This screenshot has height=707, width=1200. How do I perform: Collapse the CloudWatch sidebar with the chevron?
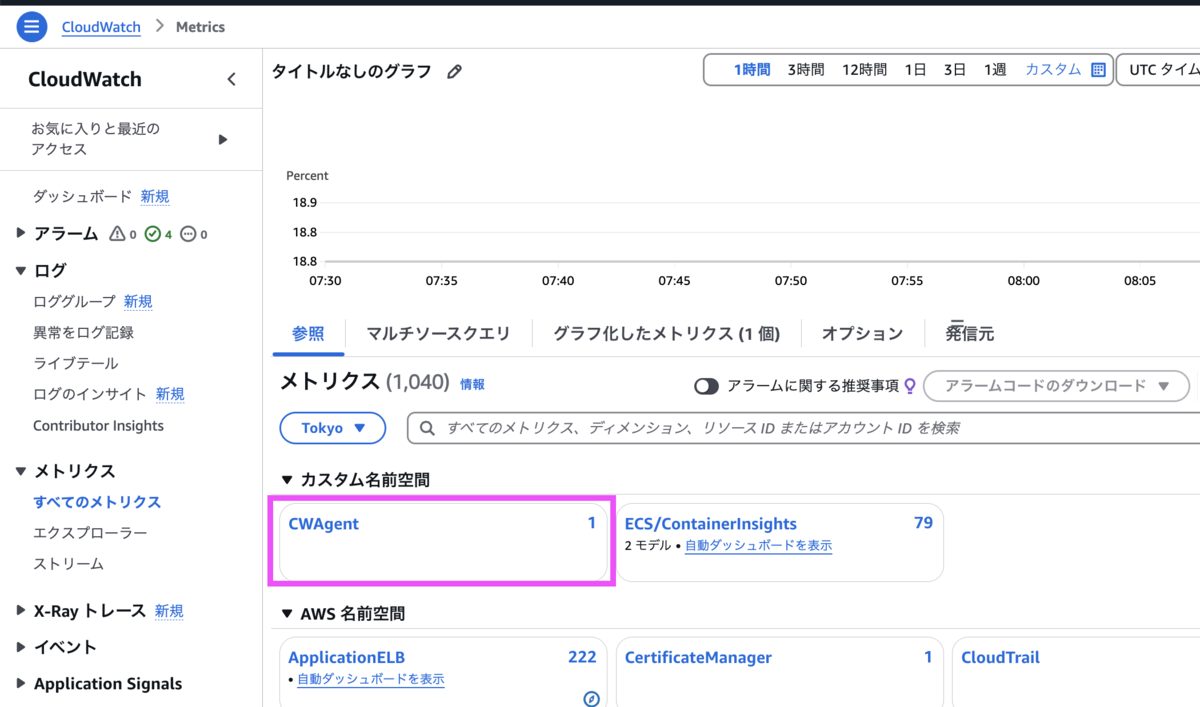tap(231, 79)
